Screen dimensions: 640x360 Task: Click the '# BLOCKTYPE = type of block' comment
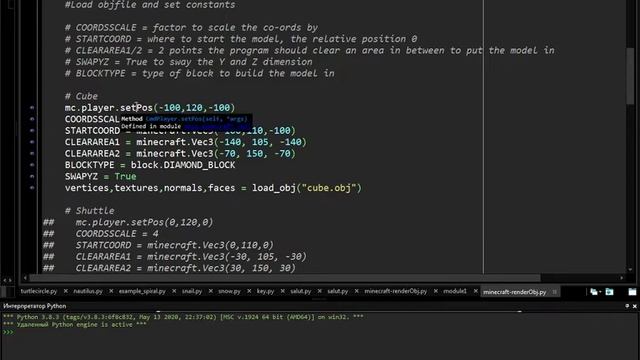[x=199, y=73]
